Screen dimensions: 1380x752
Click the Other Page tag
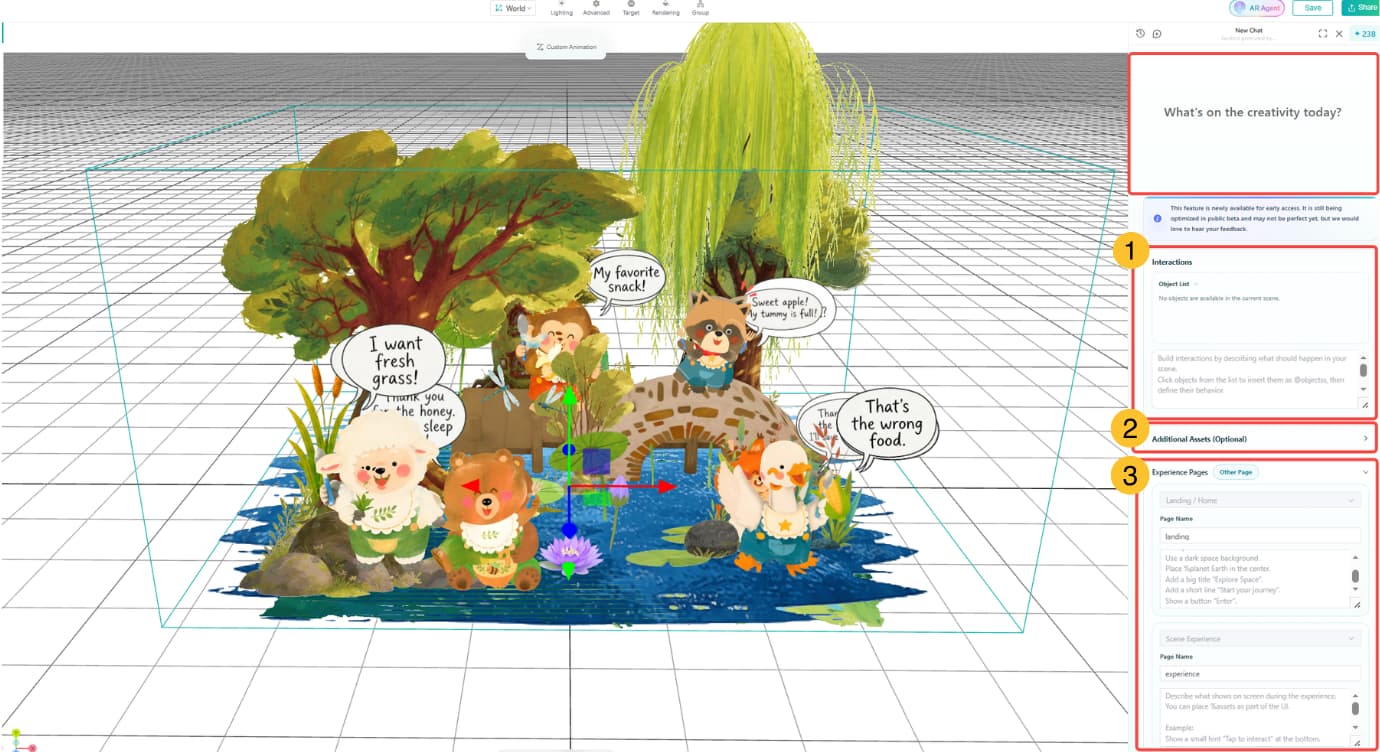(x=1235, y=472)
